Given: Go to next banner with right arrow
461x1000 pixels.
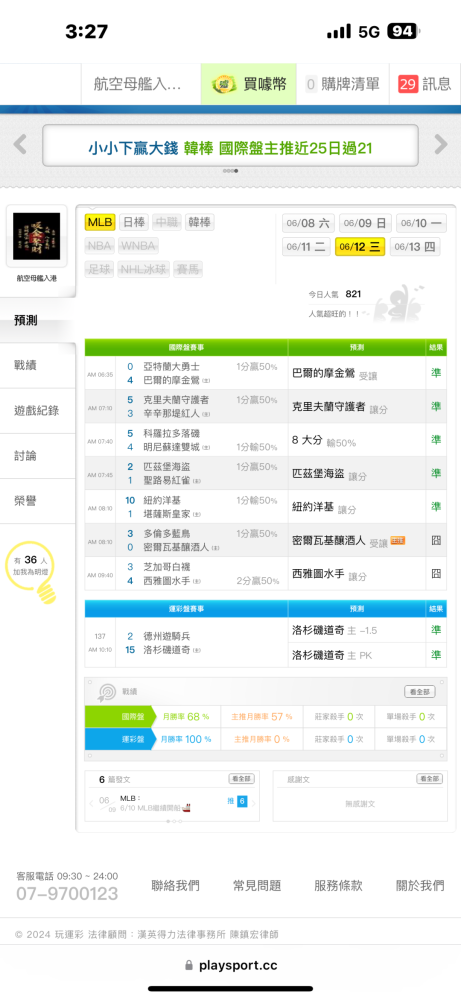Looking at the screenshot, I should (x=441, y=145).
